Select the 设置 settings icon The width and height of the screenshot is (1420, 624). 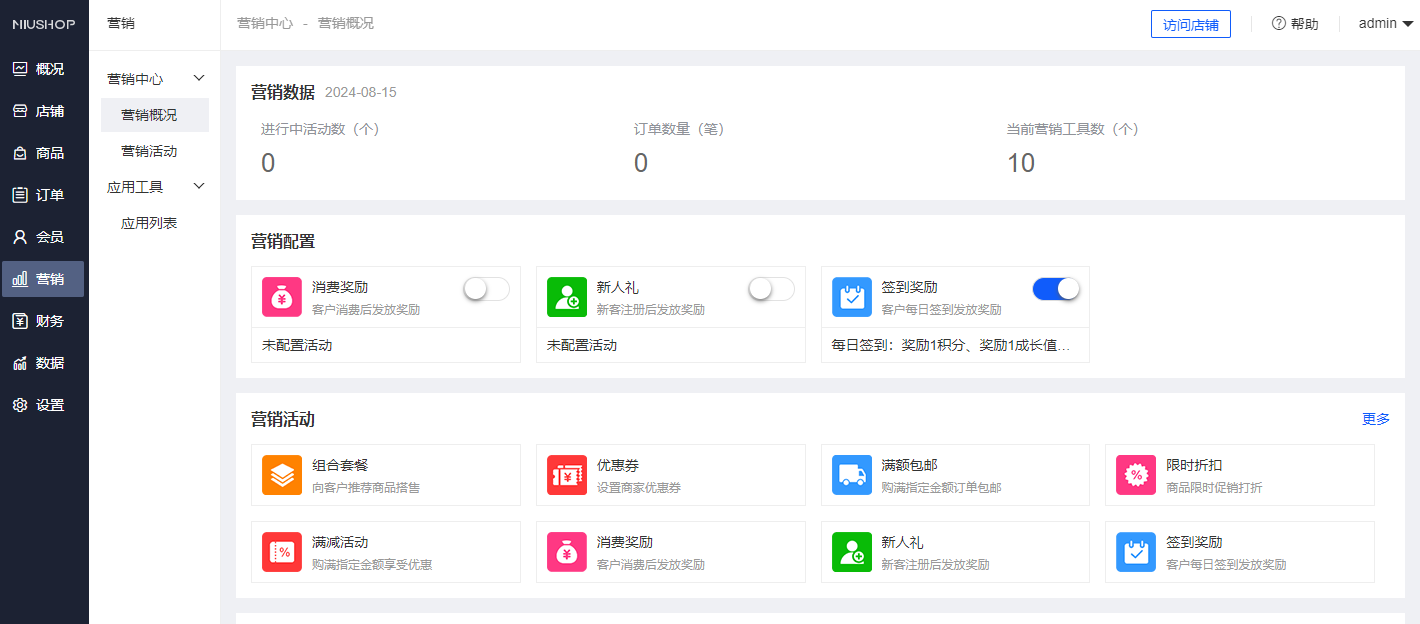[x=43, y=404]
